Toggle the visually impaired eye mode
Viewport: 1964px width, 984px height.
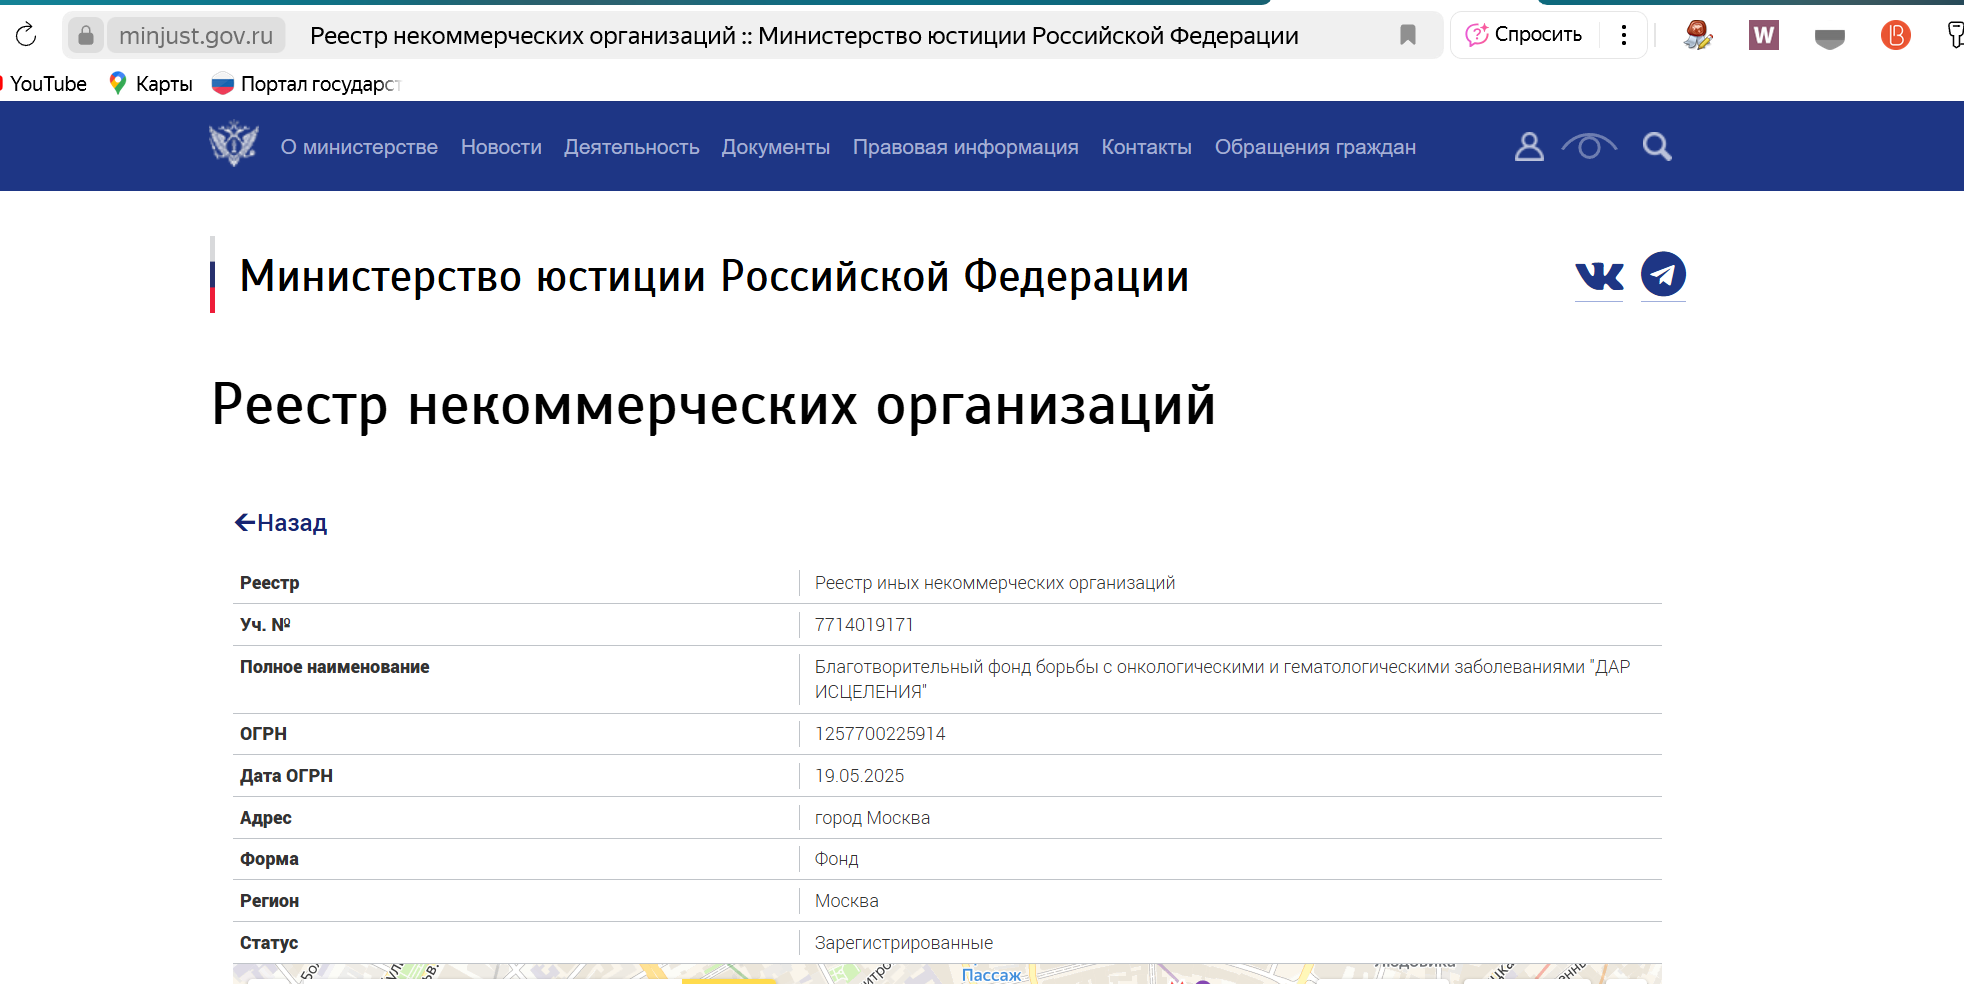point(1589,147)
